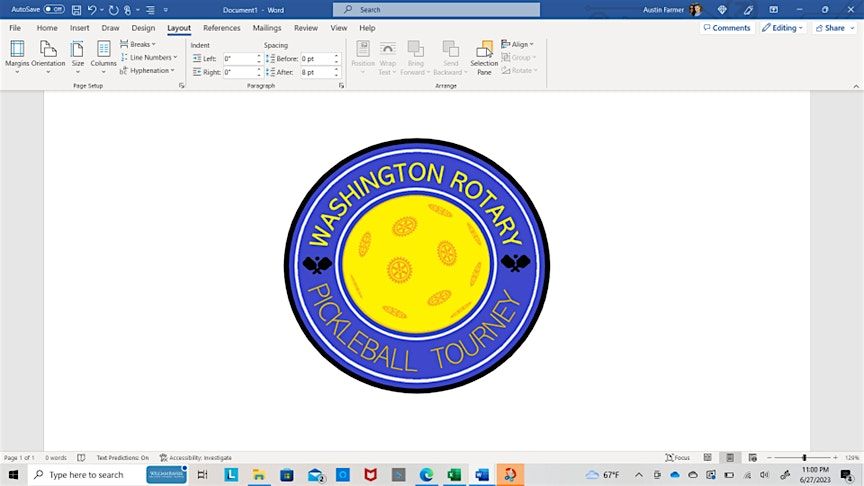Open the Selection Pane
This screenshot has width=864, height=486.
click(484, 57)
